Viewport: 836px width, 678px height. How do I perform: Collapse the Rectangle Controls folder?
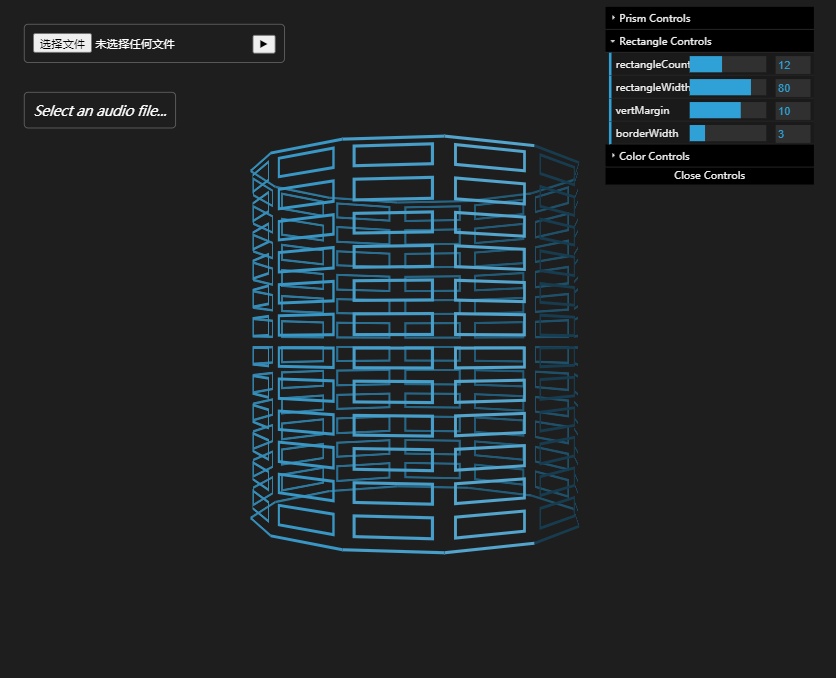coord(665,41)
